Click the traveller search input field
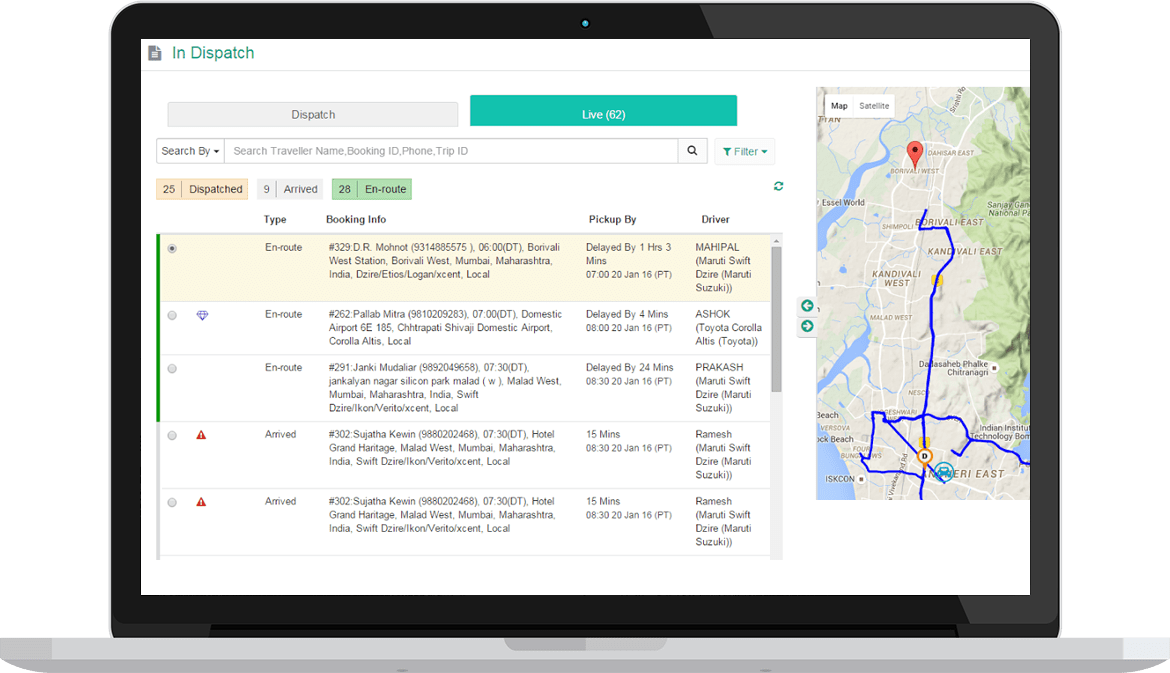Screen dimensions: 1170x673 (x=451, y=151)
